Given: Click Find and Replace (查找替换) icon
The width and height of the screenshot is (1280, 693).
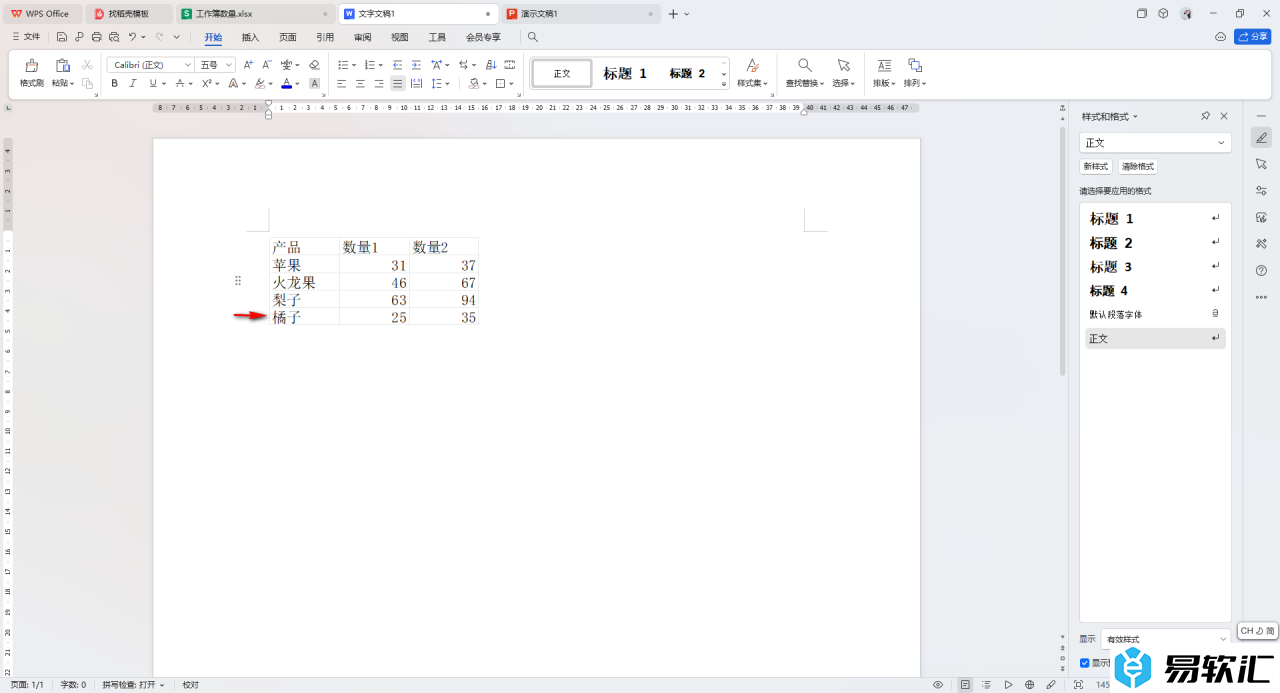Looking at the screenshot, I should tap(804, 65).
